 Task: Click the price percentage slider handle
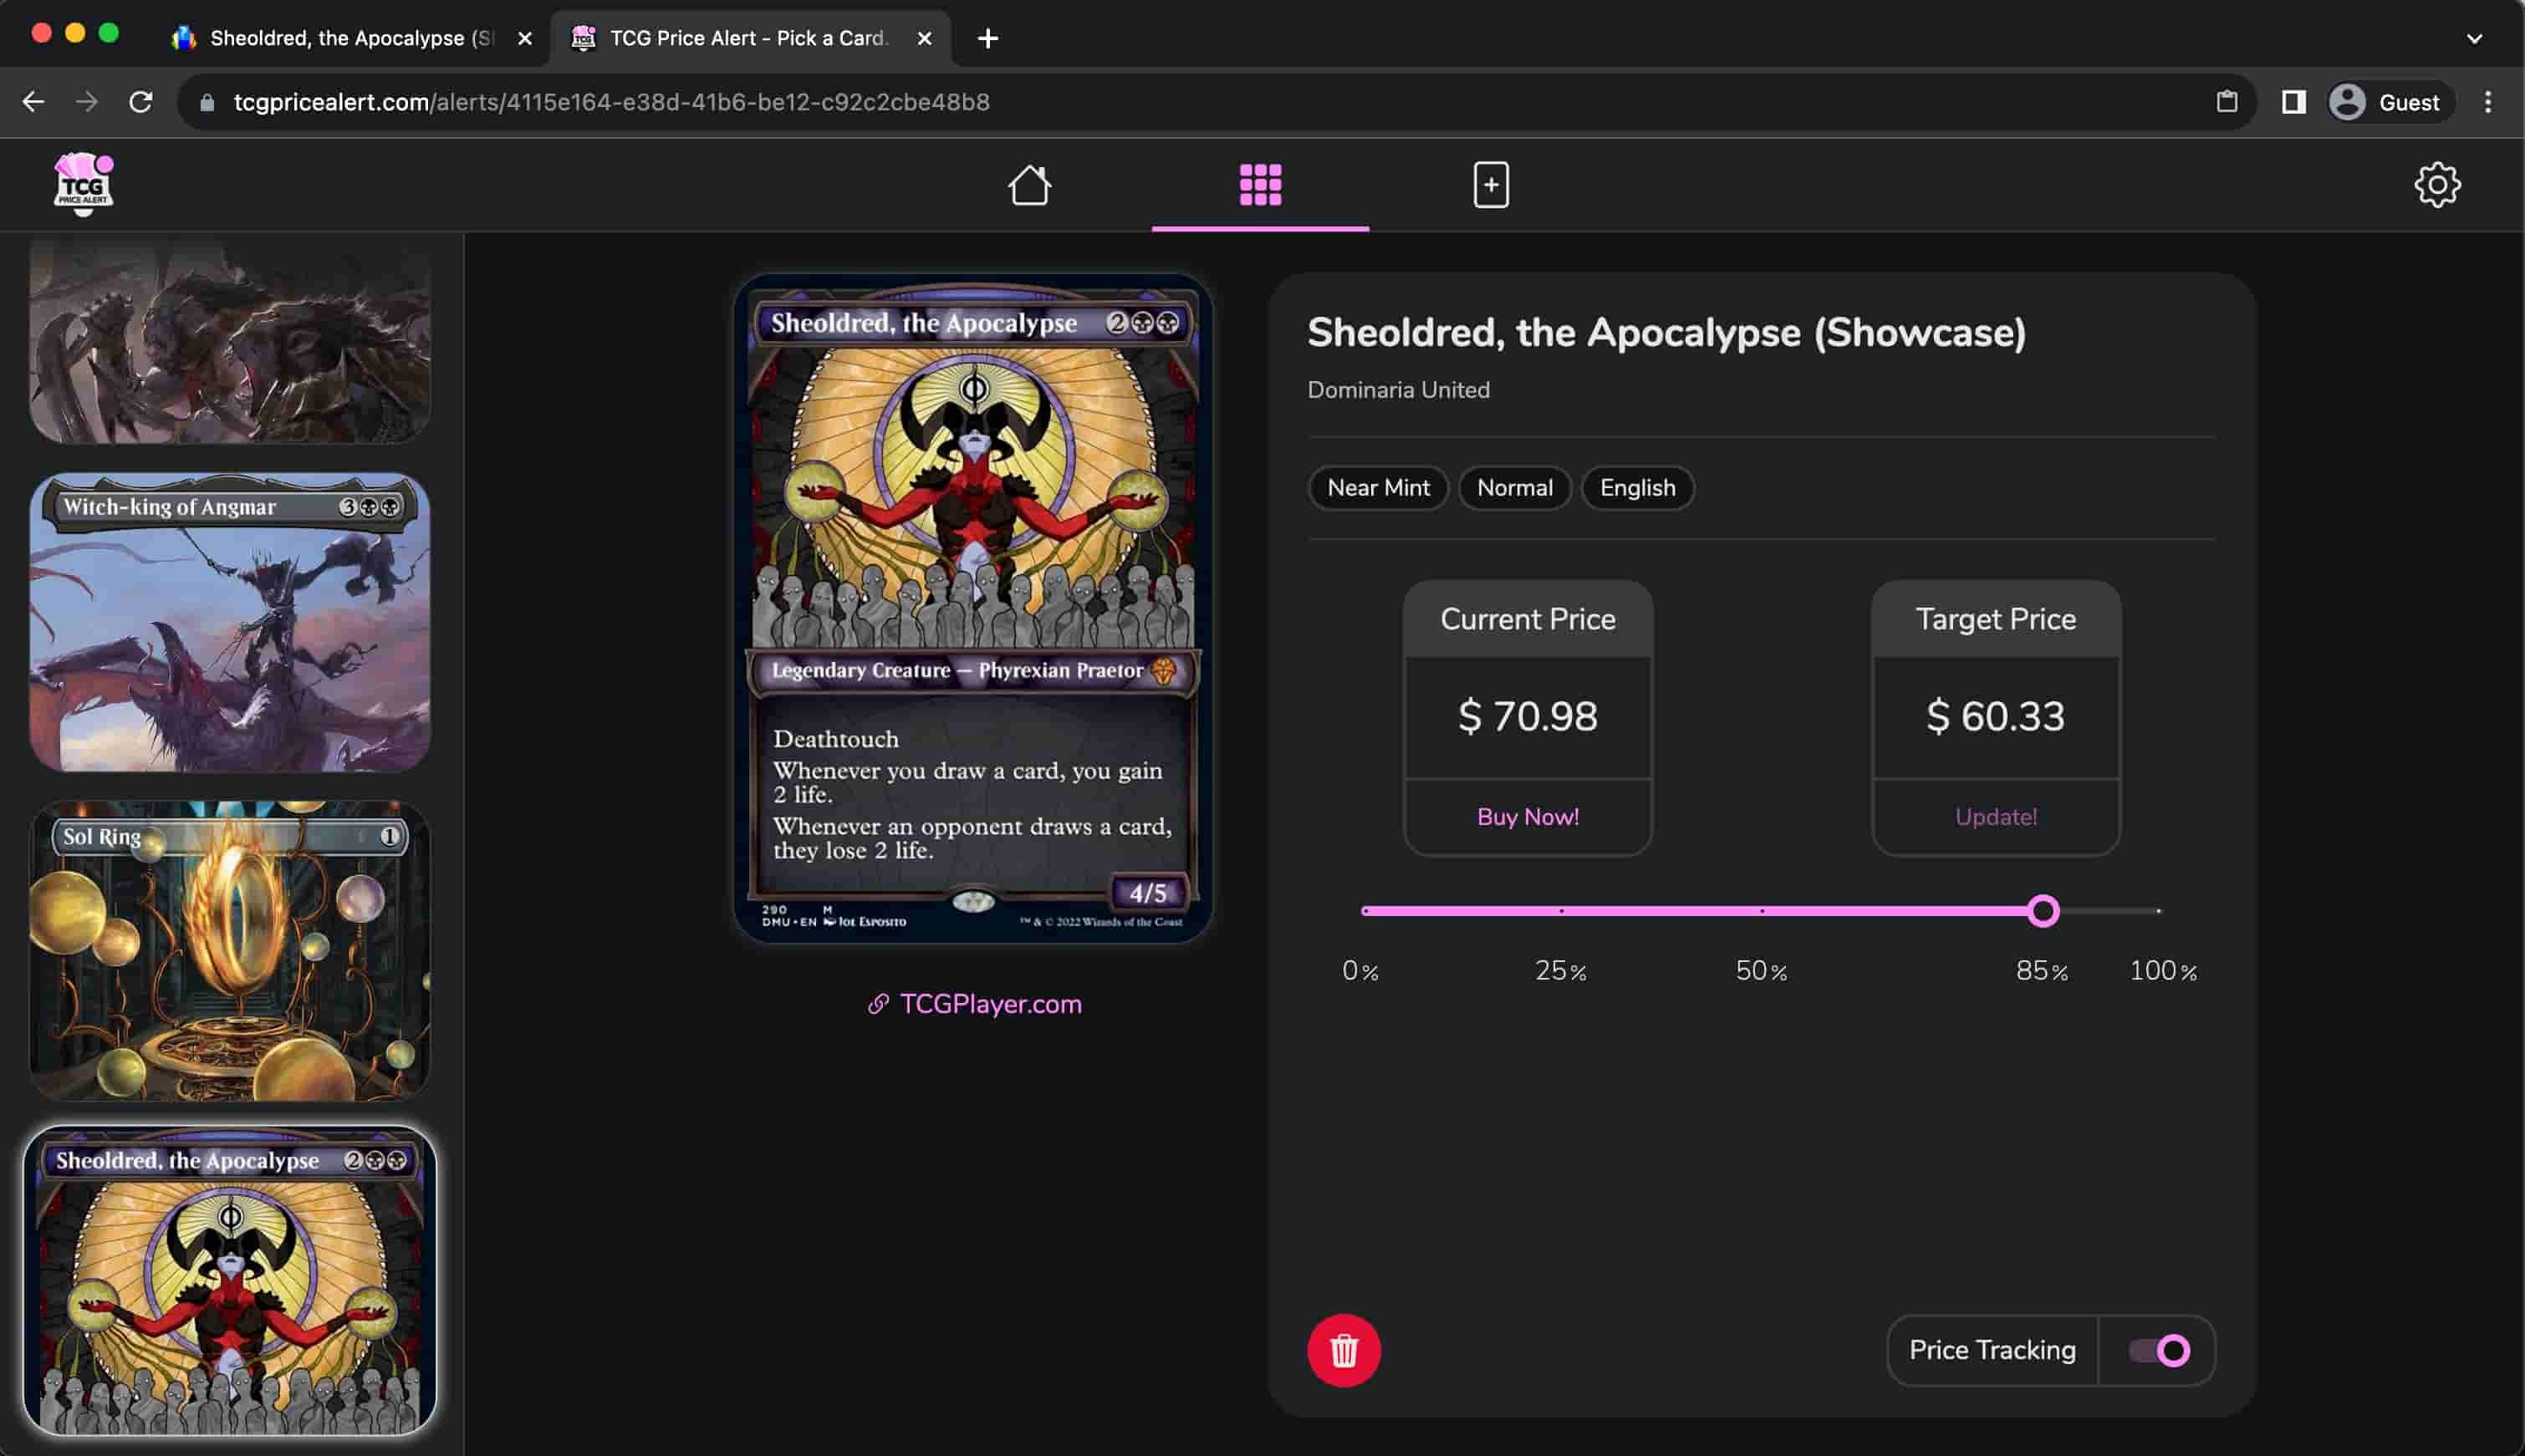pos(2043,911)
